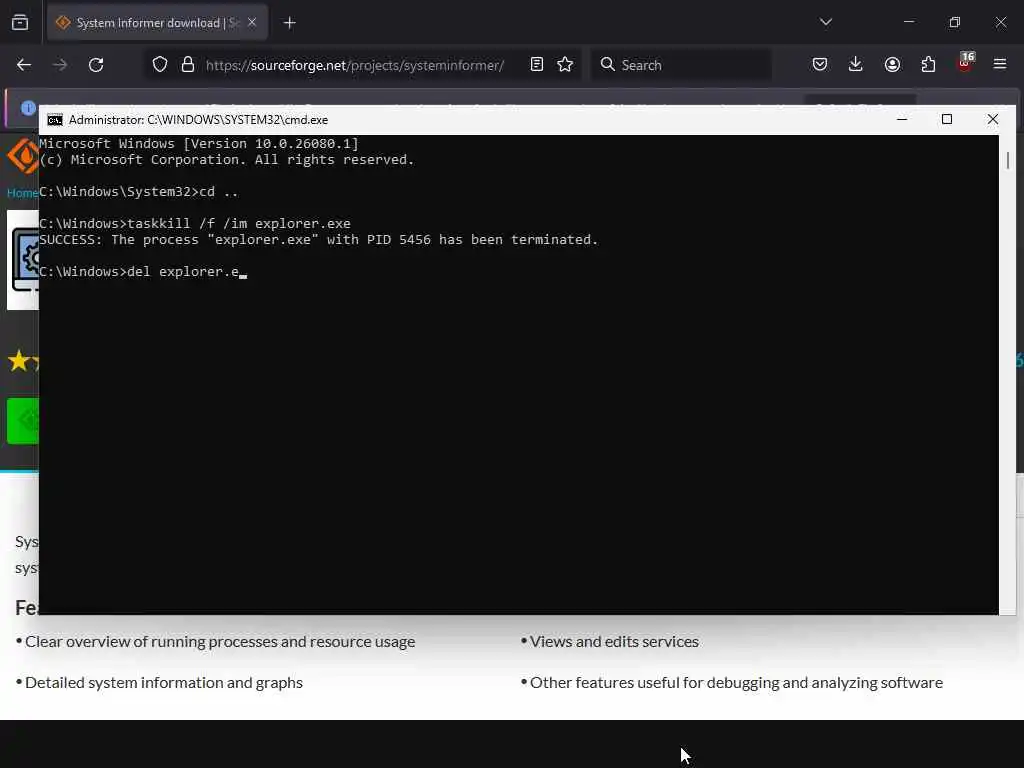Restore down the Firefox window
1024x768 pixels.
[955, 22]
